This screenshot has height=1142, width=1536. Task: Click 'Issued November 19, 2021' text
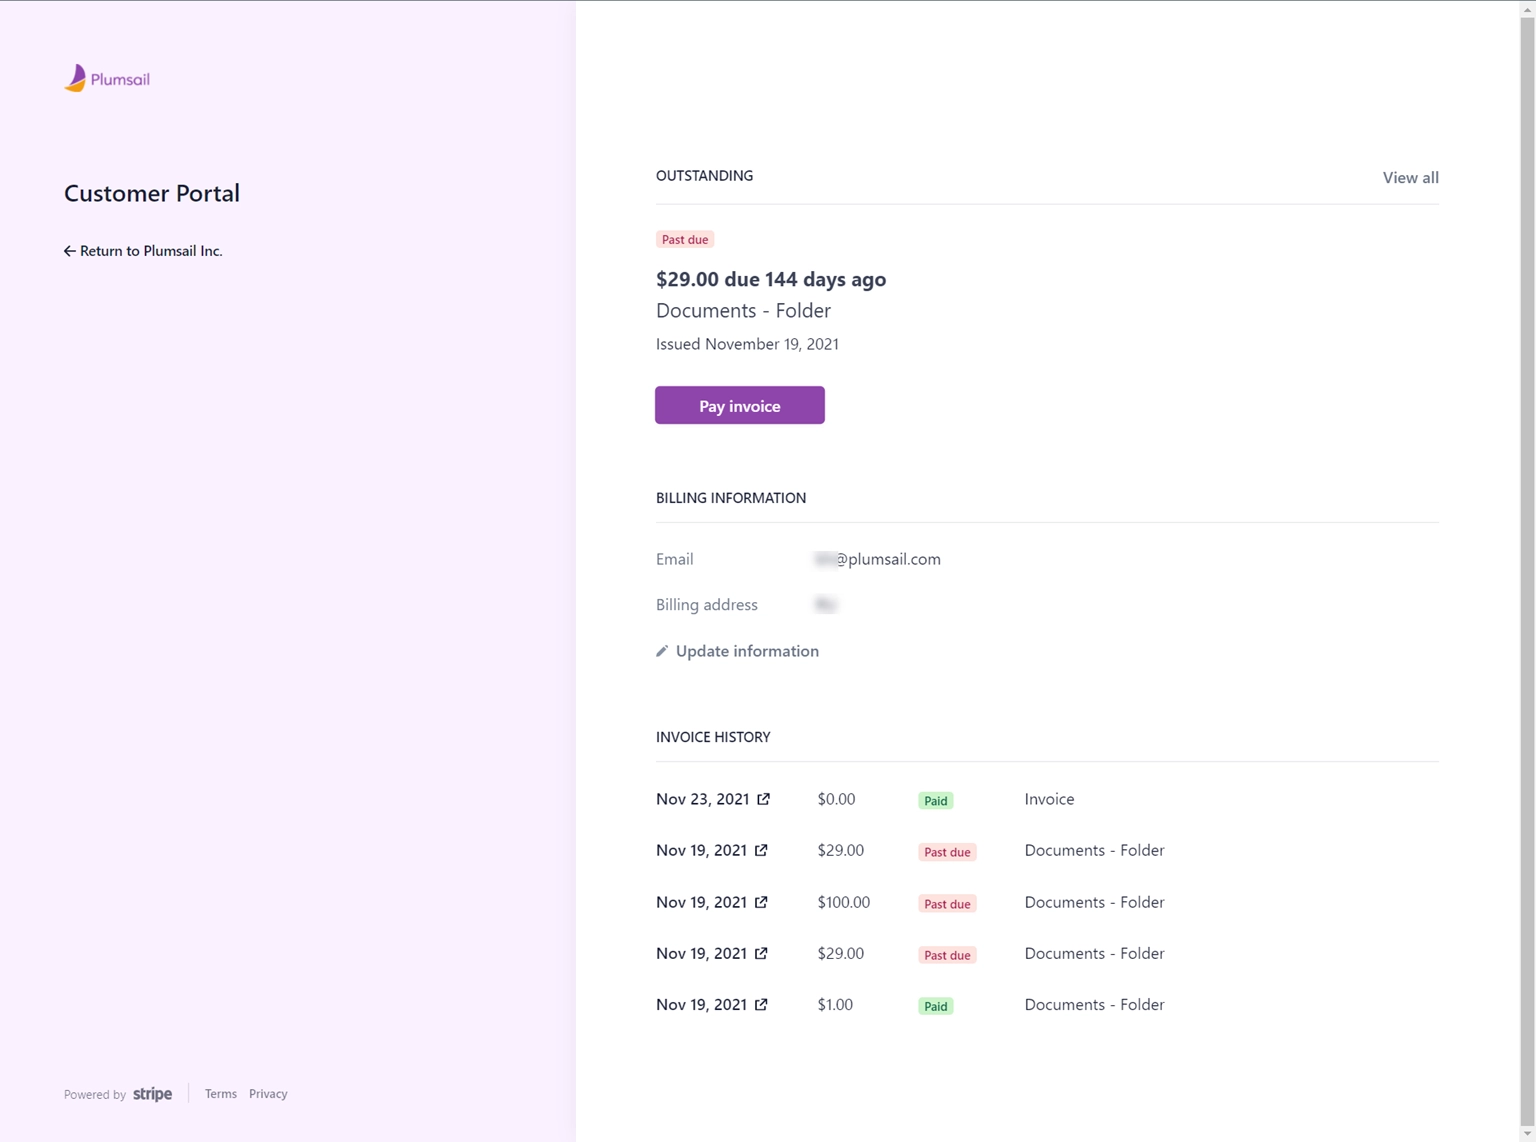click(747, 344)
